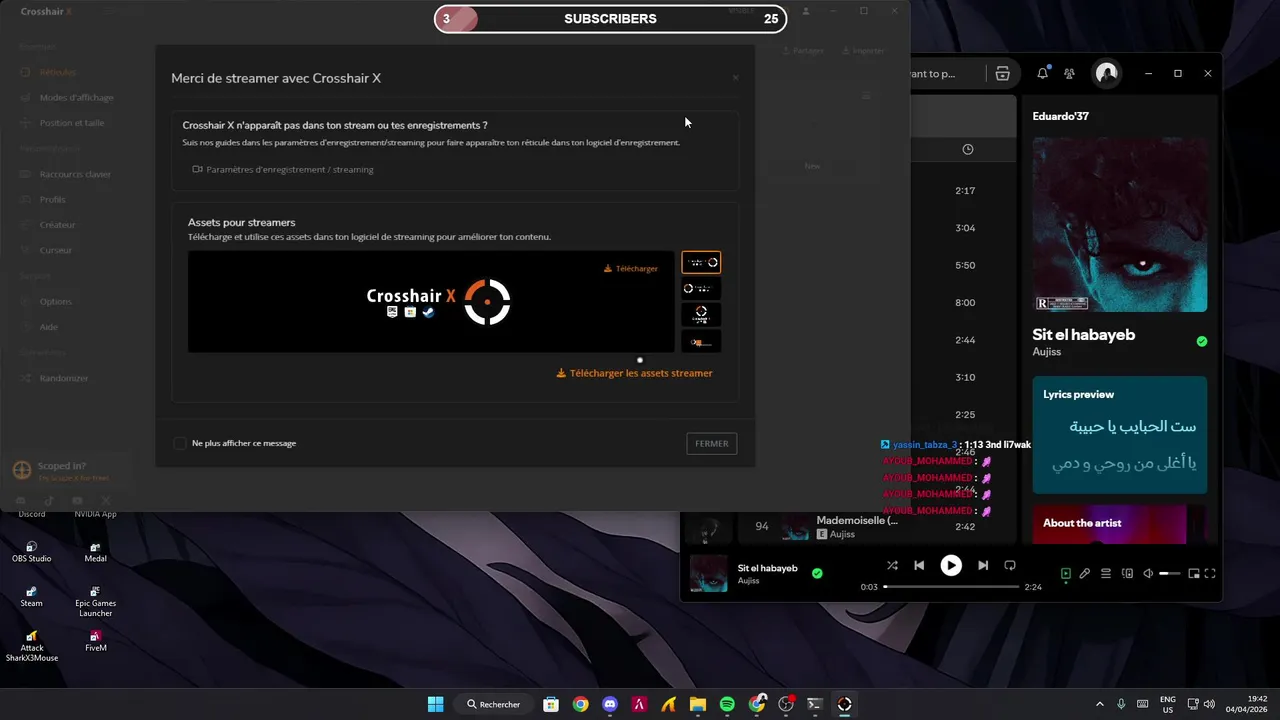Open Spotify Friend Activity icon
Viewport: 1280px width, 720px height.
pos(1069,73)
